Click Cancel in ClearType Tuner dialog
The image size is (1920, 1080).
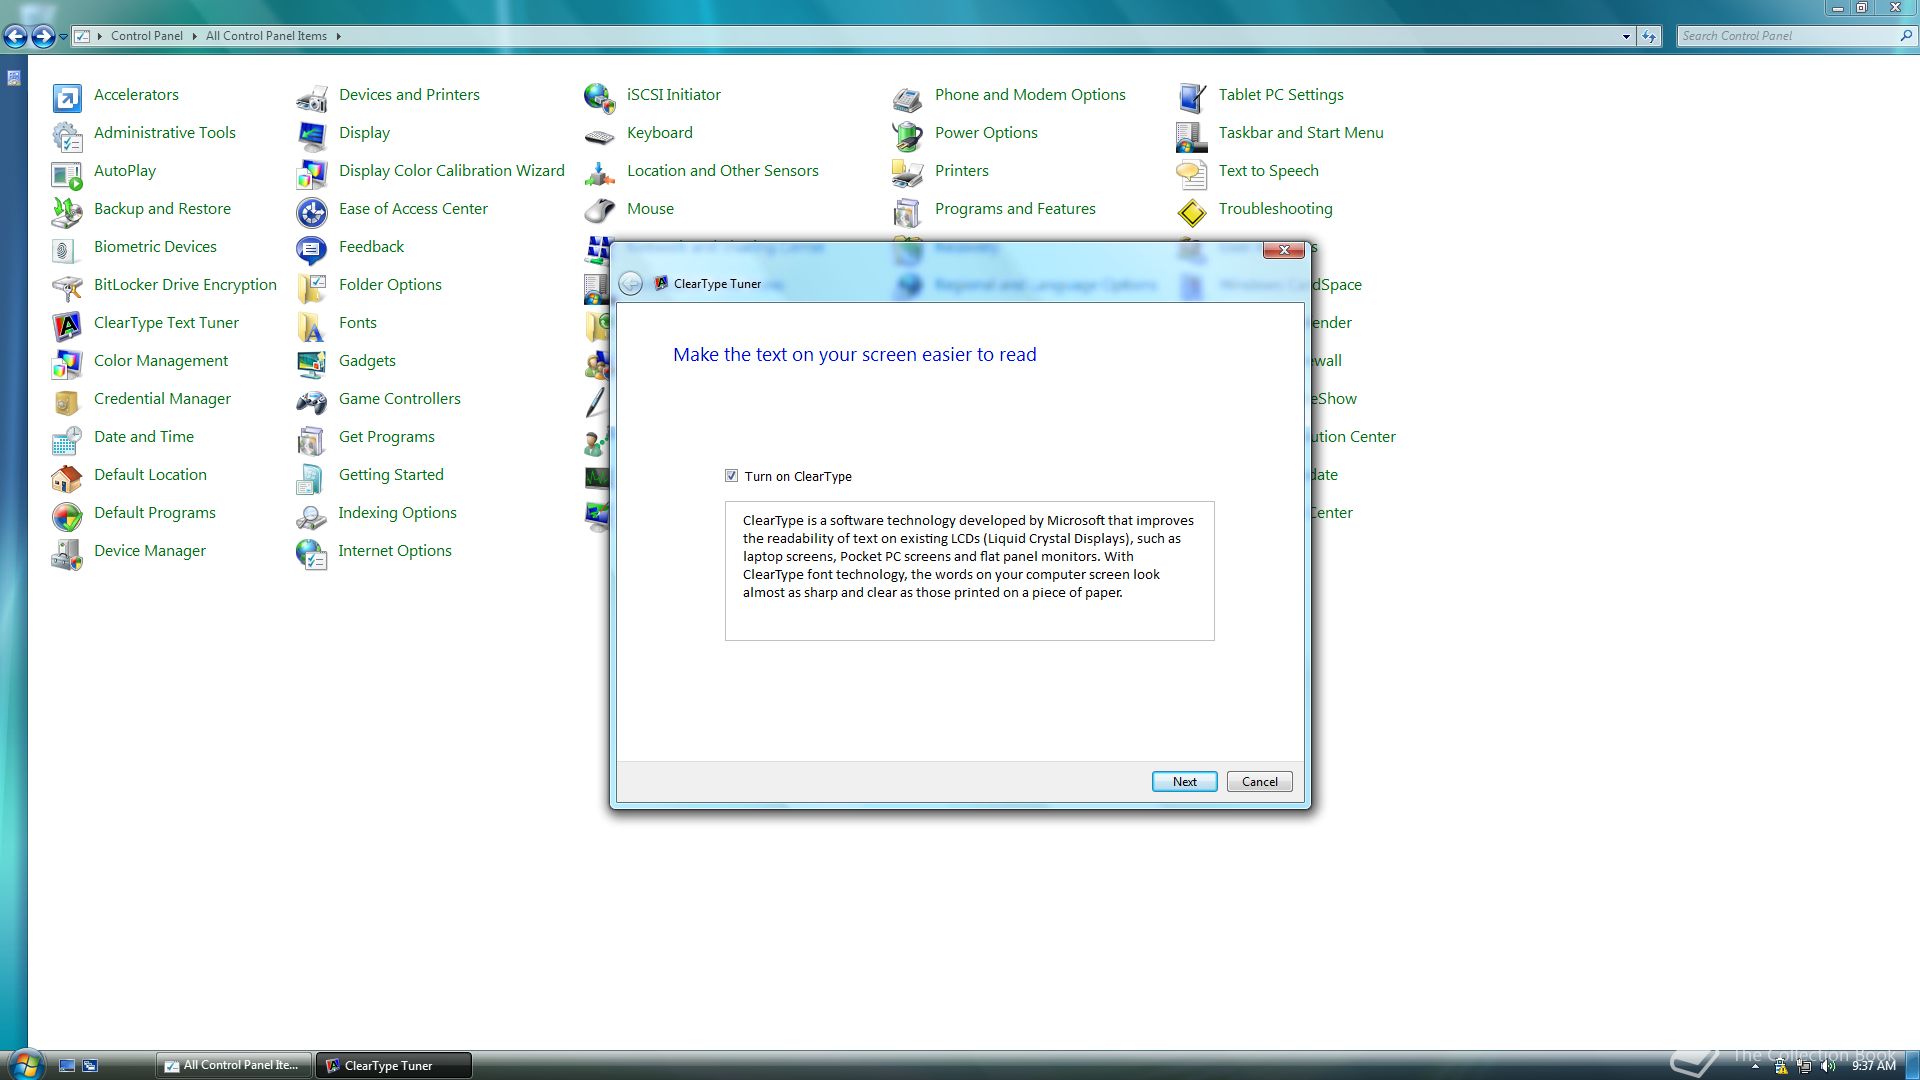[1259, 782]
